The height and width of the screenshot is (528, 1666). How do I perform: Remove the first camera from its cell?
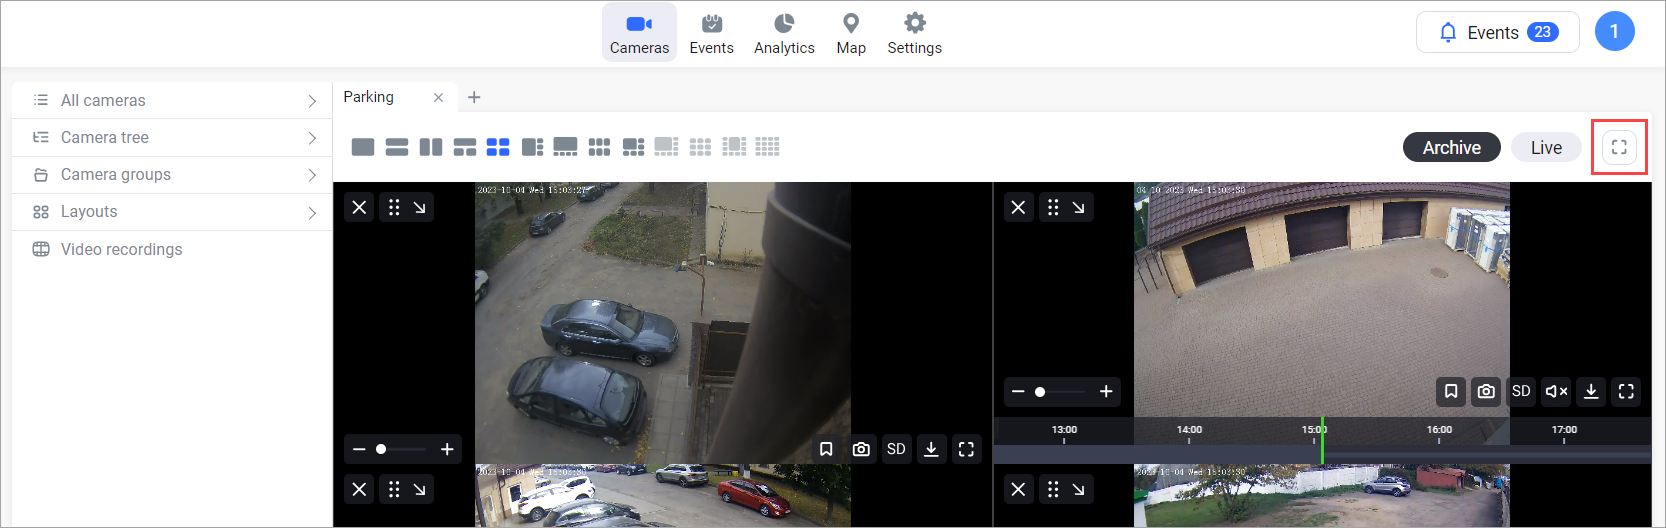(359, 207)
